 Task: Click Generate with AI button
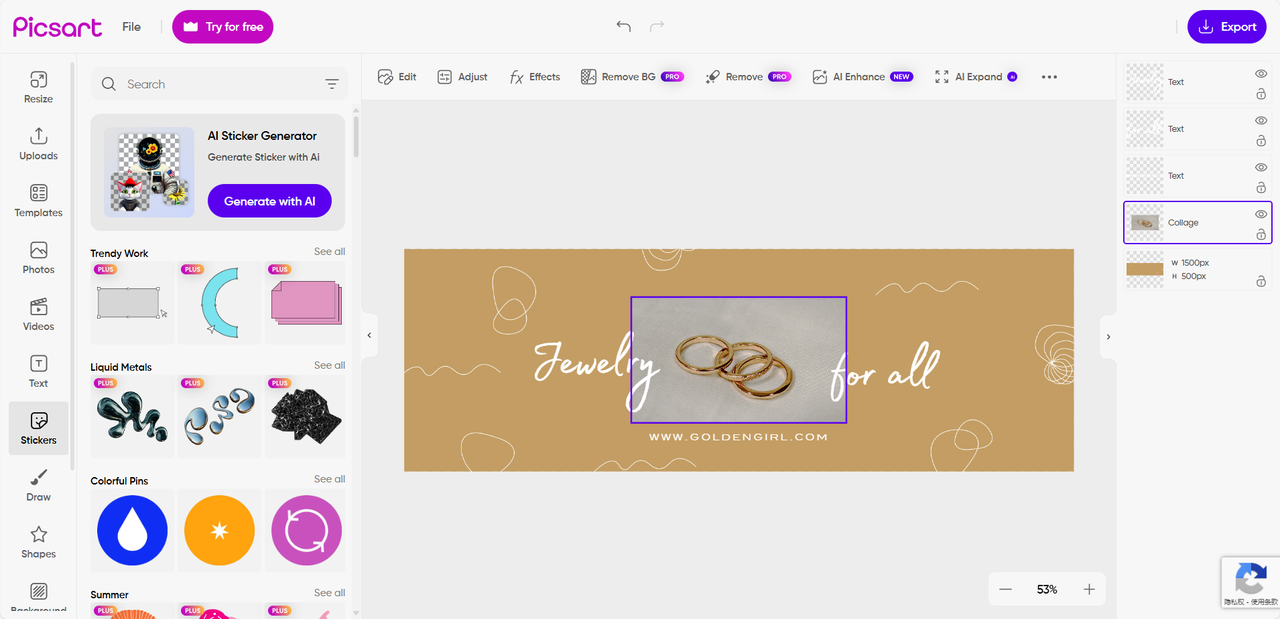[x=270, y=201]
